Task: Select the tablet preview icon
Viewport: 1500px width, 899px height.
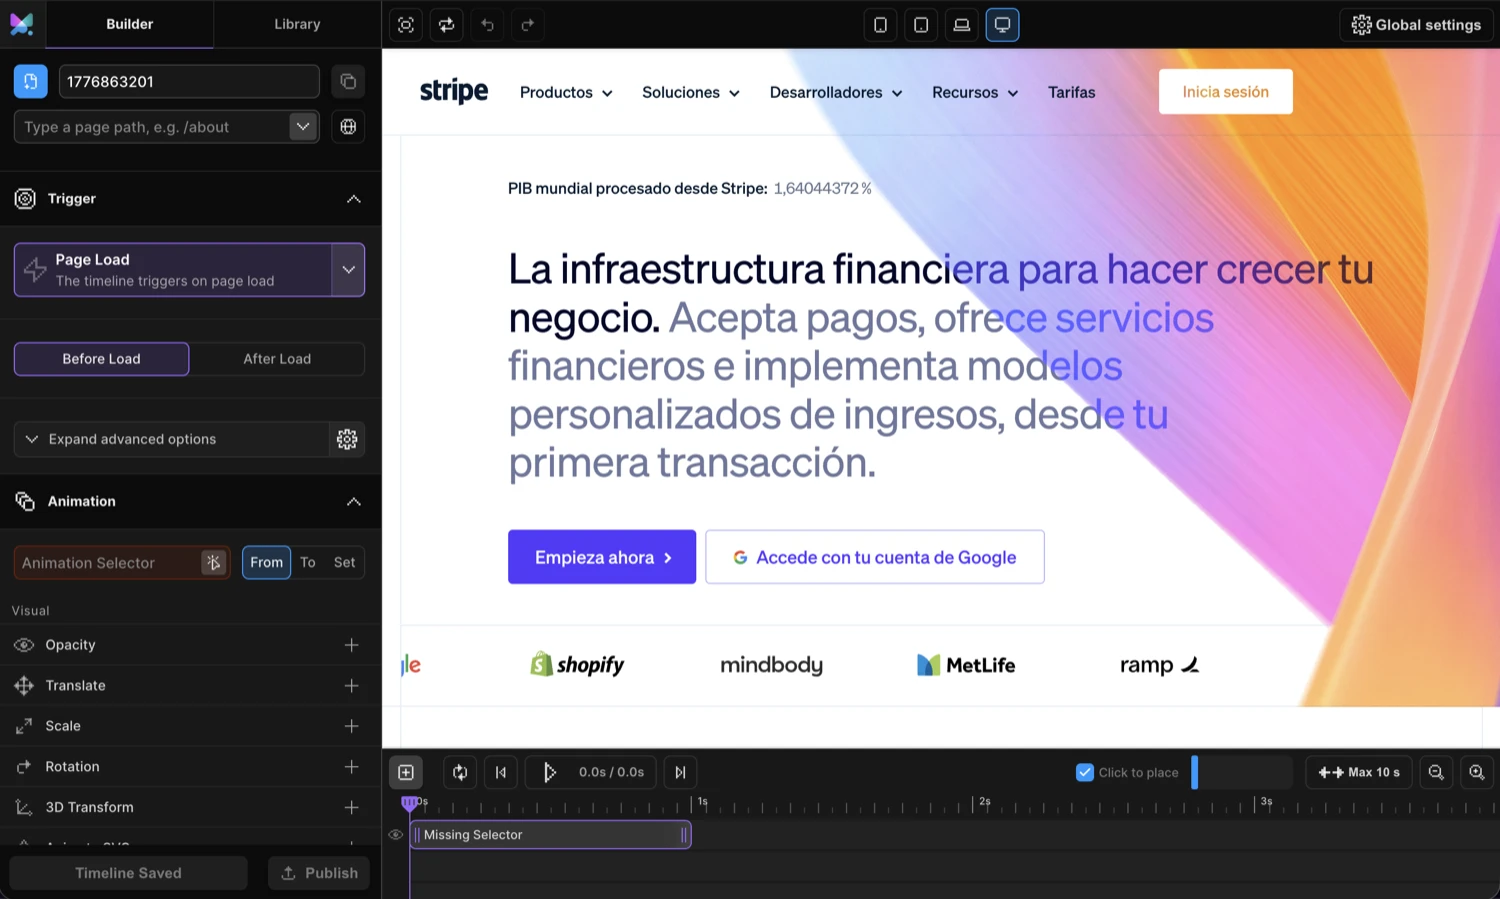Action: [920, 25]
